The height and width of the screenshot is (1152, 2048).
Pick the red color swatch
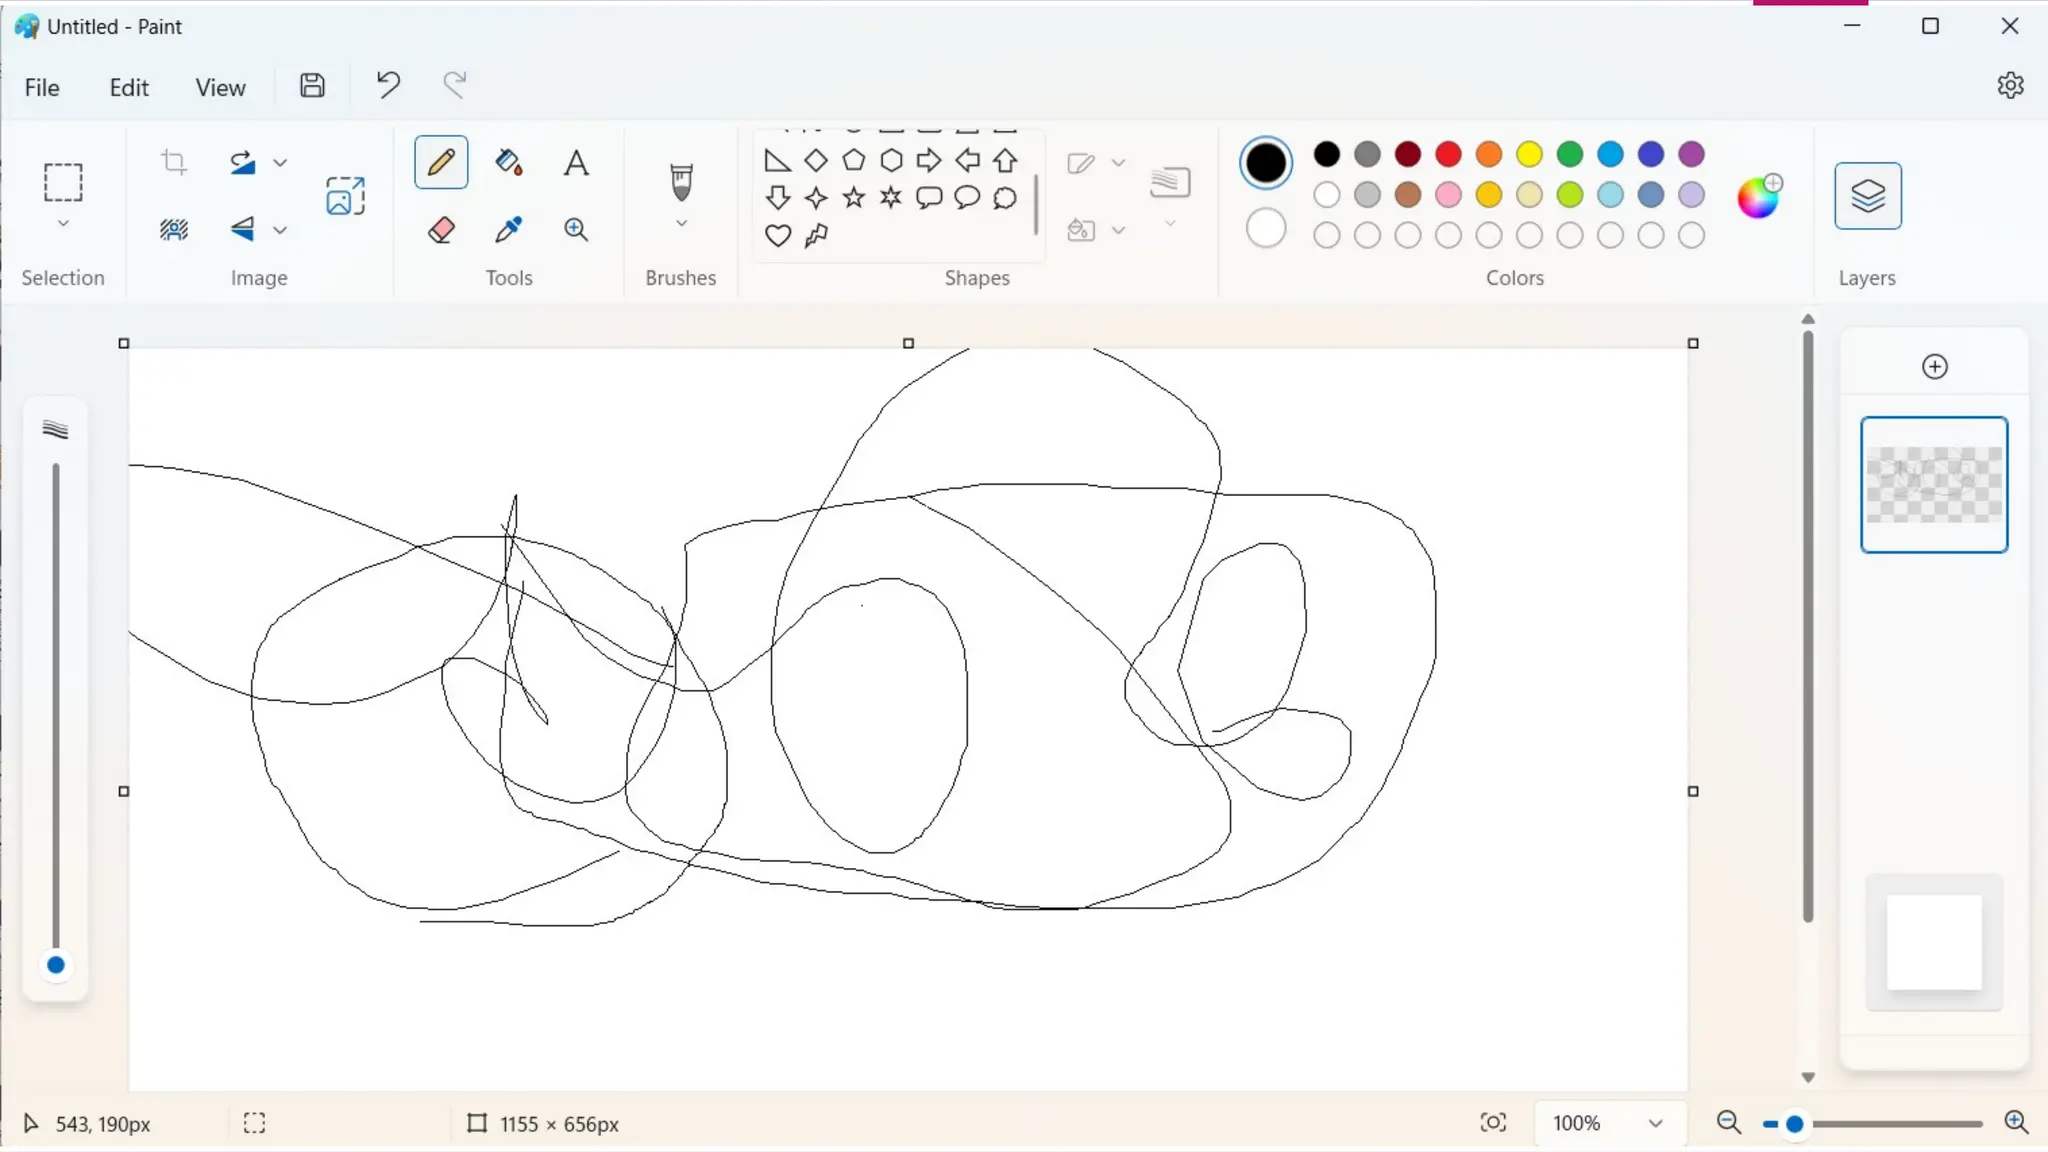coord(1448,154)
